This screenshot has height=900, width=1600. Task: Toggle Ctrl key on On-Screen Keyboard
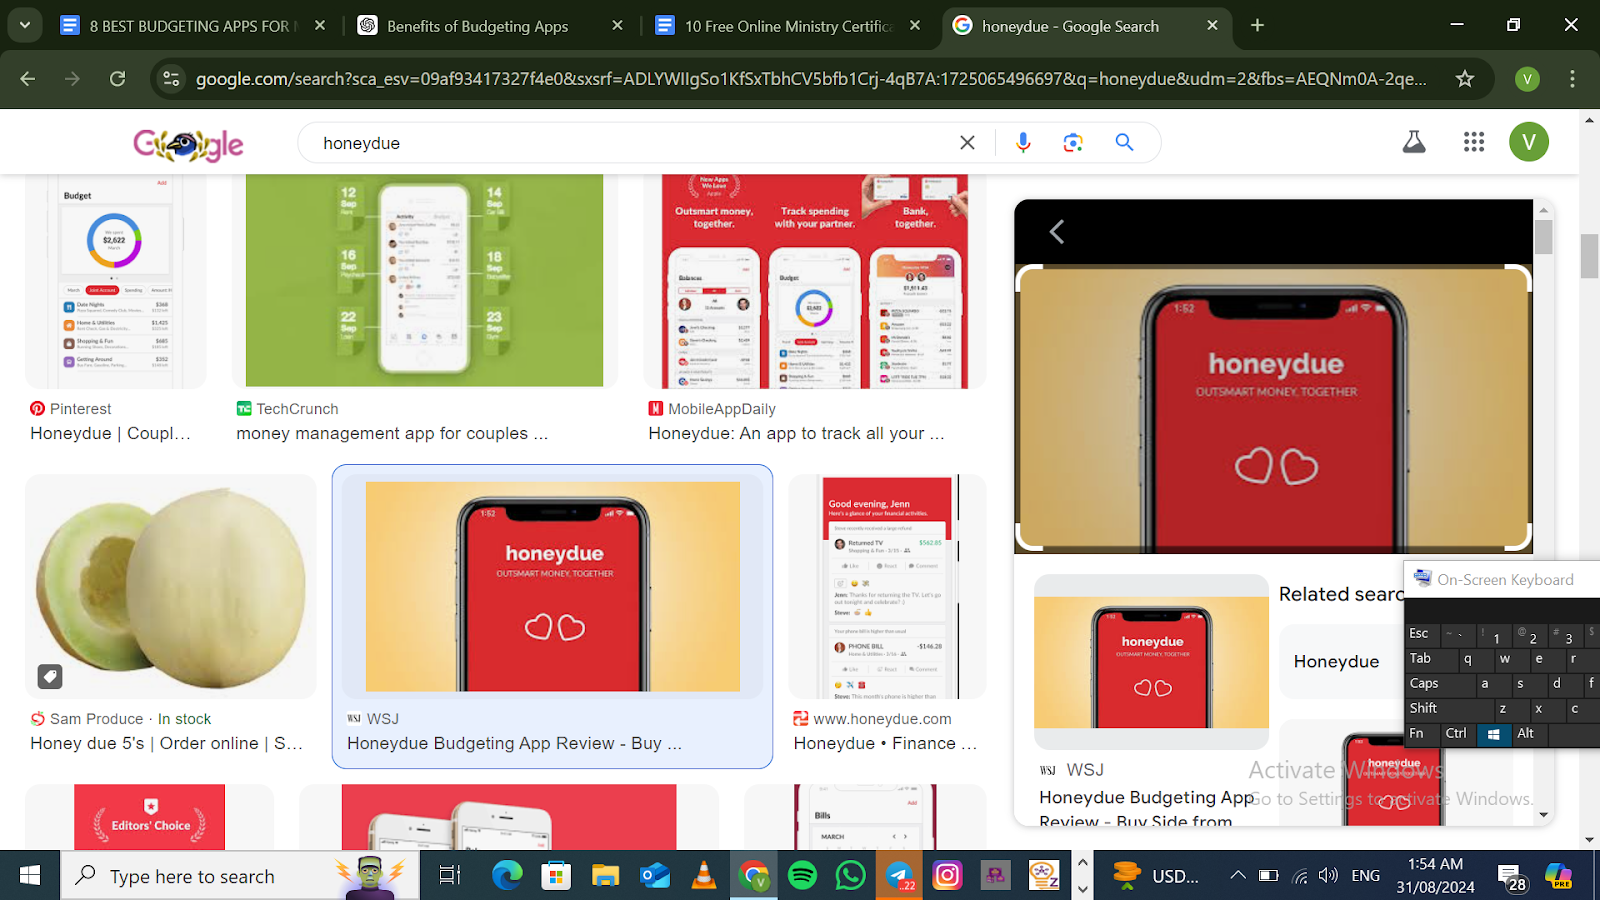(1456, 733)
